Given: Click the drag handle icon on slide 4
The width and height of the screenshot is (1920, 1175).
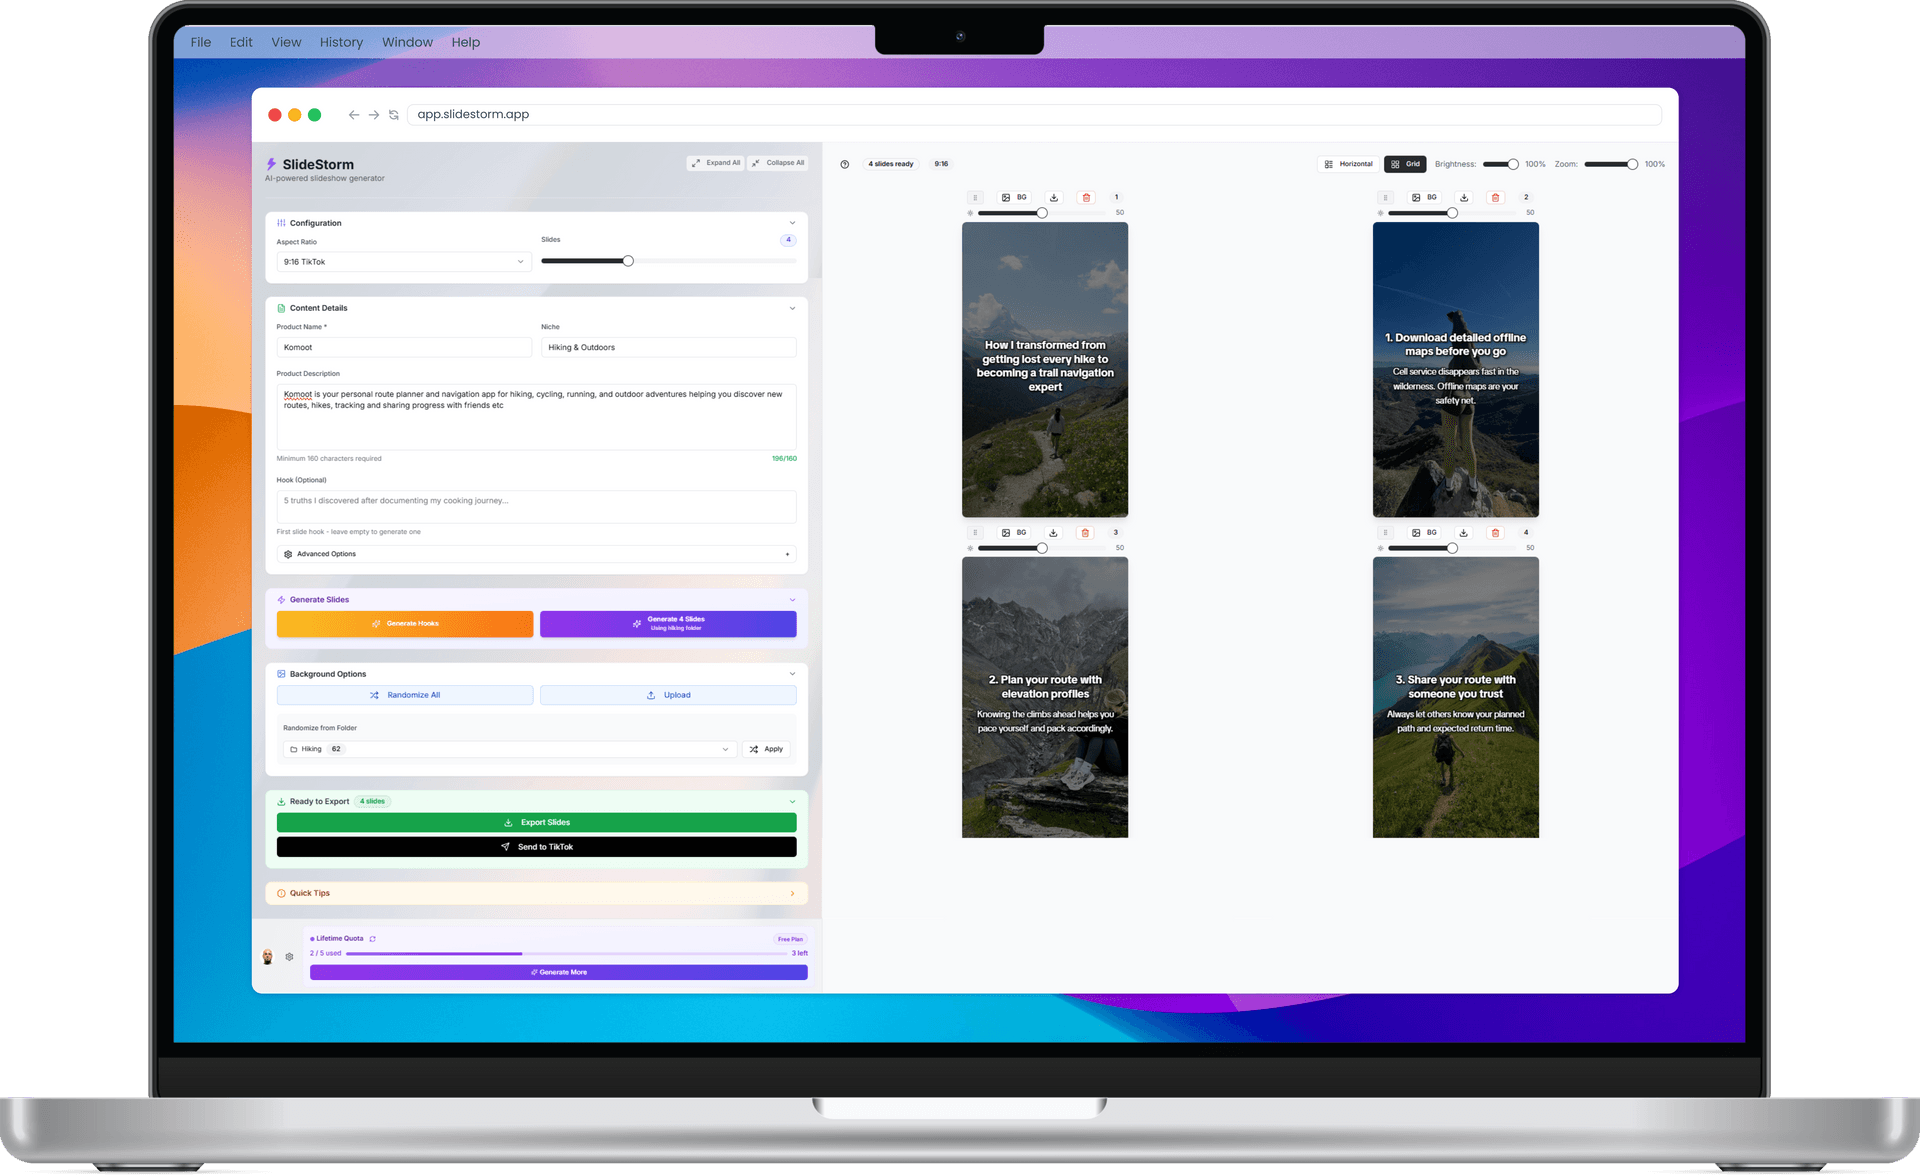Looking at the screenshot, I should tap(1385, 533).
